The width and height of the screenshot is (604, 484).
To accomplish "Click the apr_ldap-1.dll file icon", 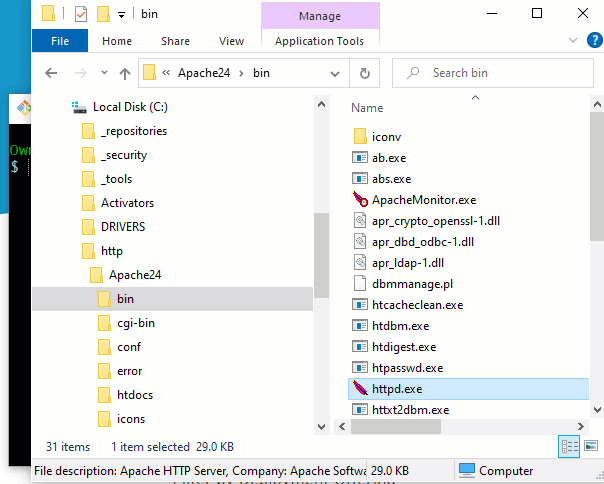I will (361, 263).
